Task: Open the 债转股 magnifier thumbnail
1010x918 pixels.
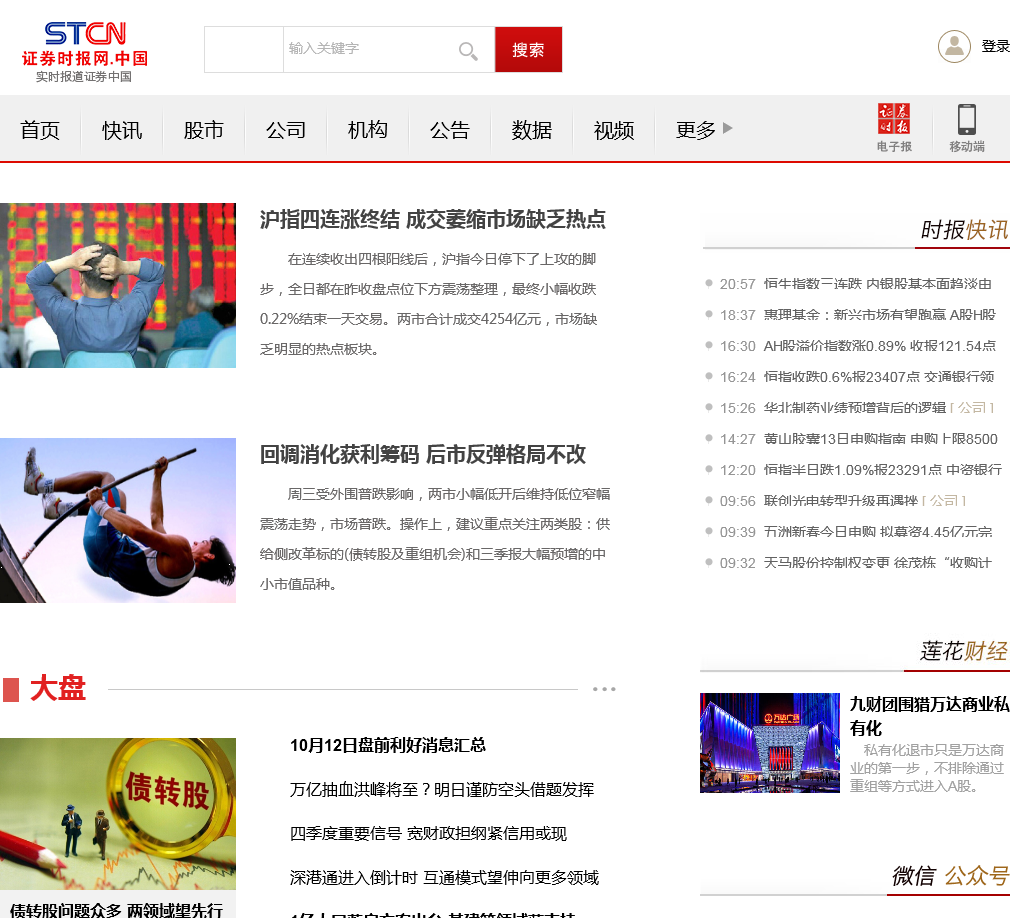Action: [118, 814]
